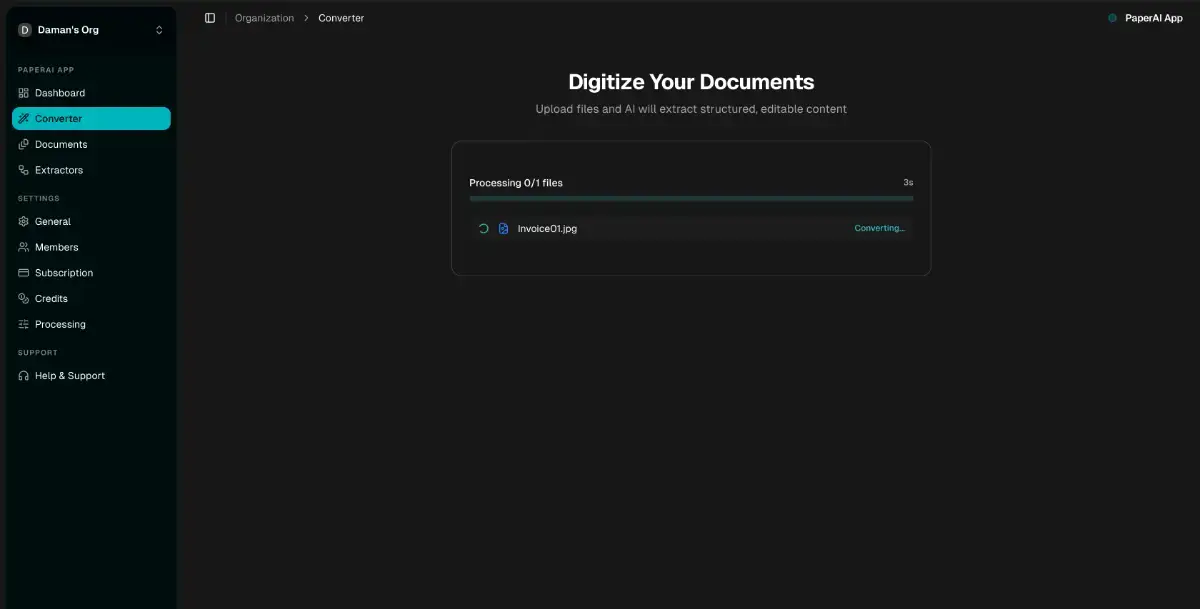The image size is (1200, 609).
Task: Open the Dashboard page
Action: [x=91, y=93]
